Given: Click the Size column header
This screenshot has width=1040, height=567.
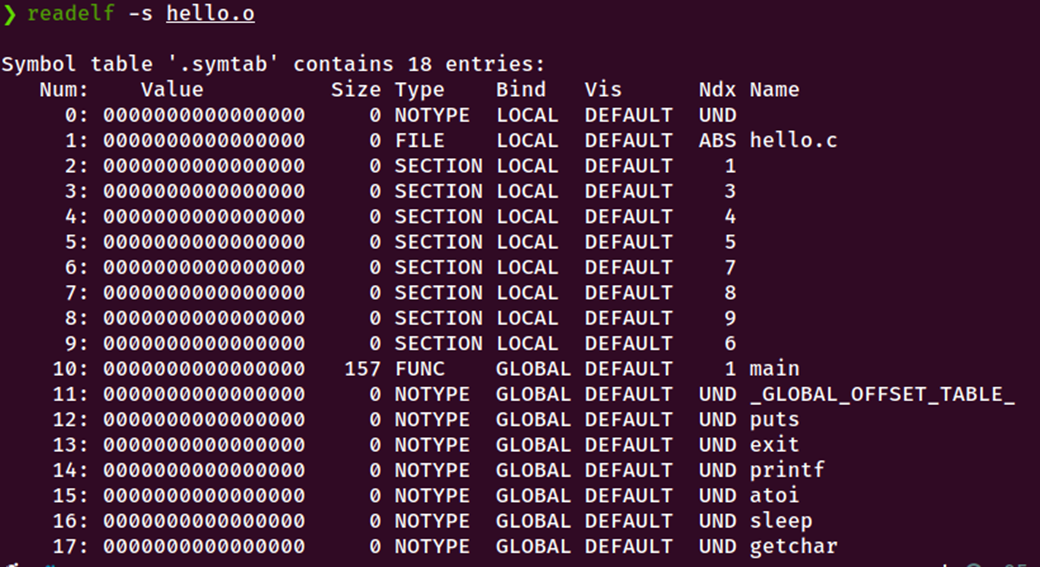Looking at the screenshot, I should click(x=356, y=90).
